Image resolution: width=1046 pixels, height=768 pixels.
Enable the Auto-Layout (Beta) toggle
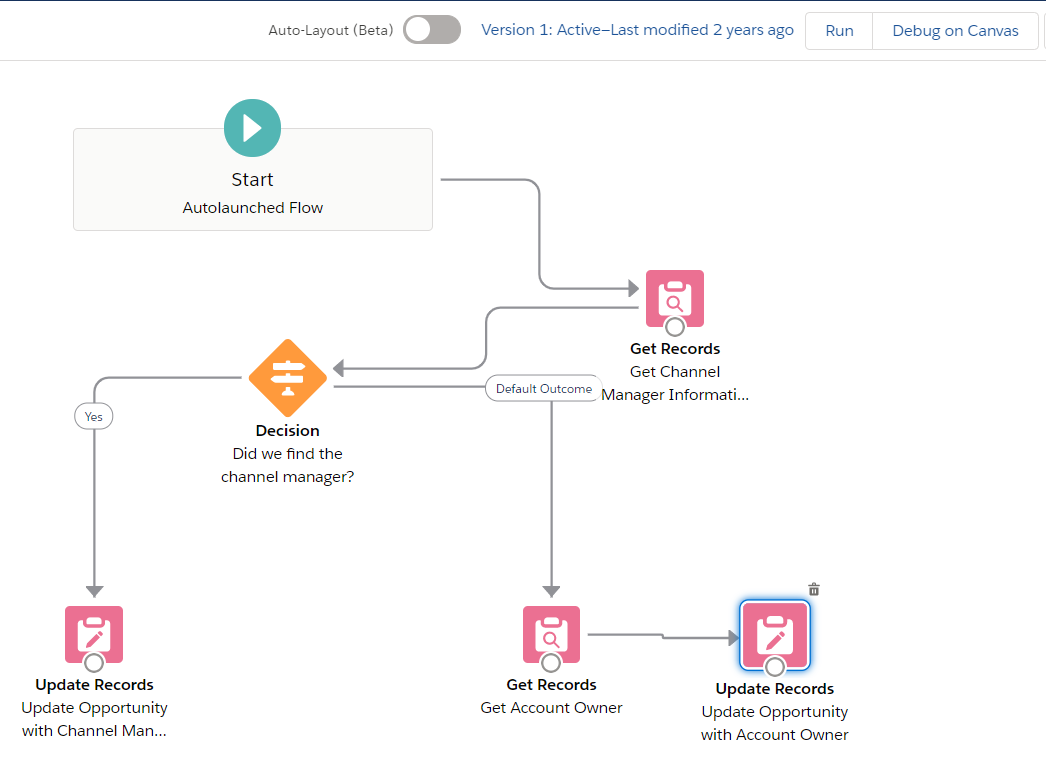[431, 30]
